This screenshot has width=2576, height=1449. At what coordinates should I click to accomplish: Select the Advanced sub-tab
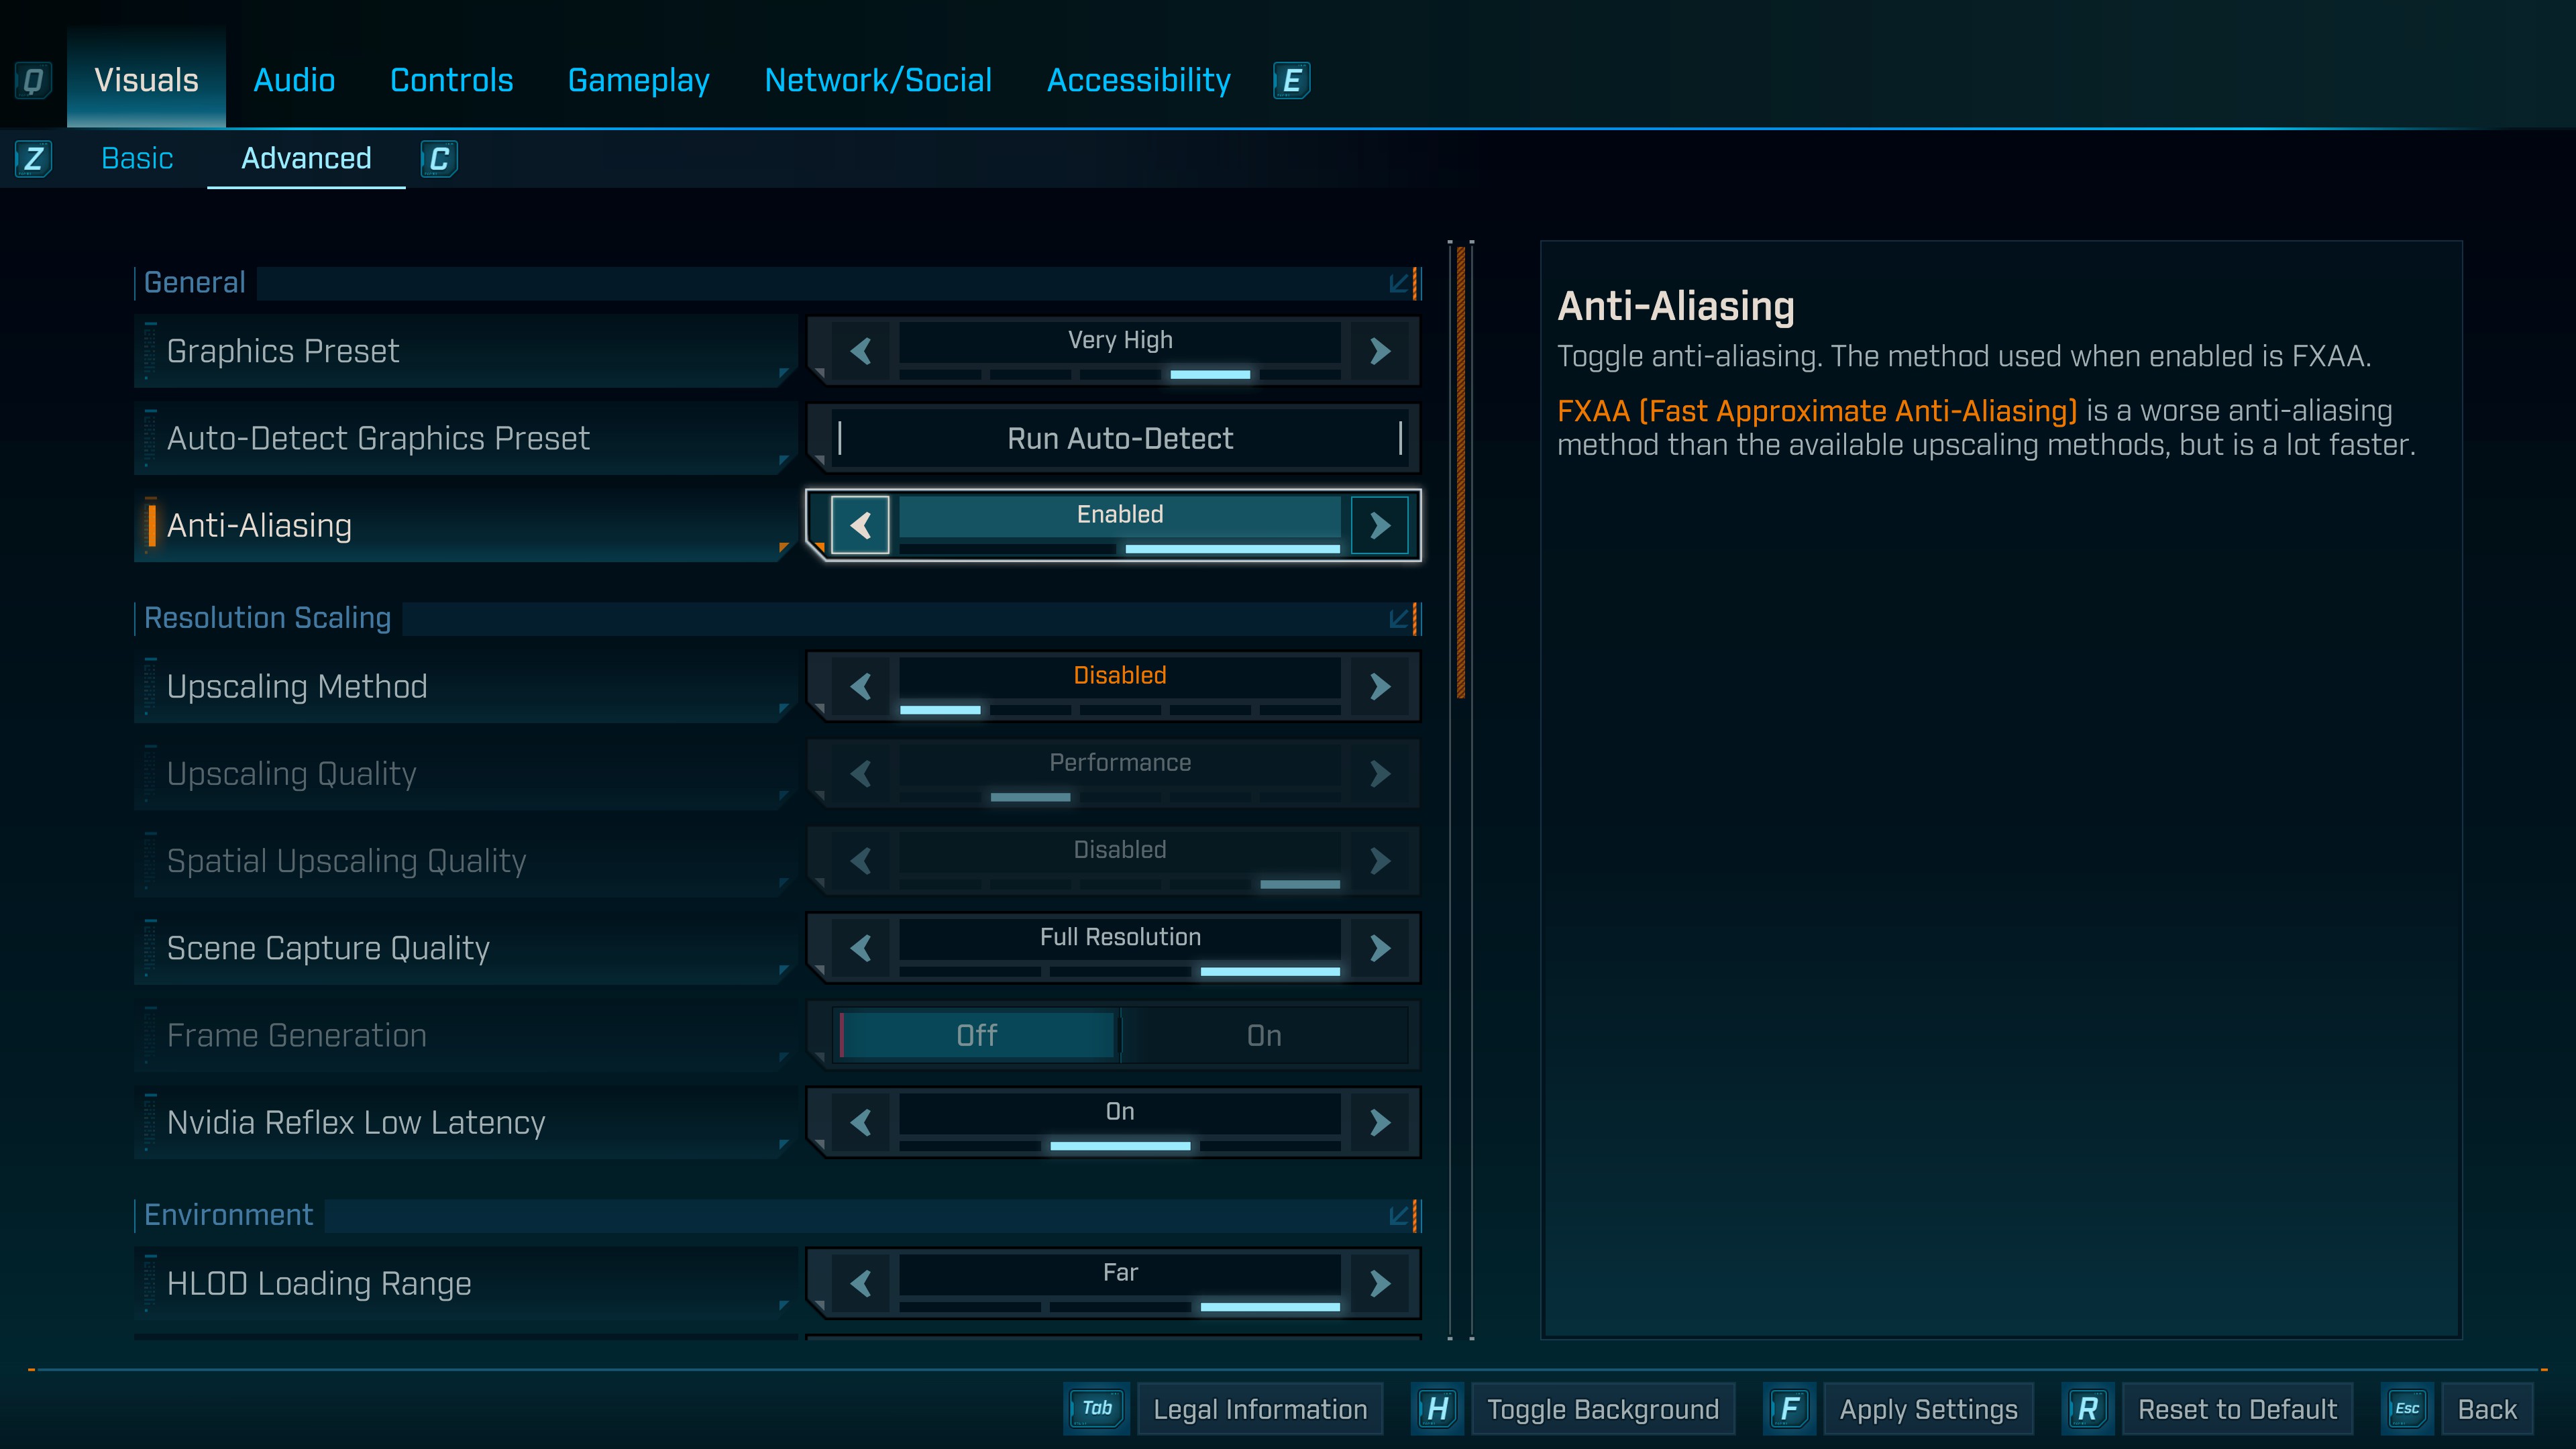pyautogui.click(x=306, y=158)
